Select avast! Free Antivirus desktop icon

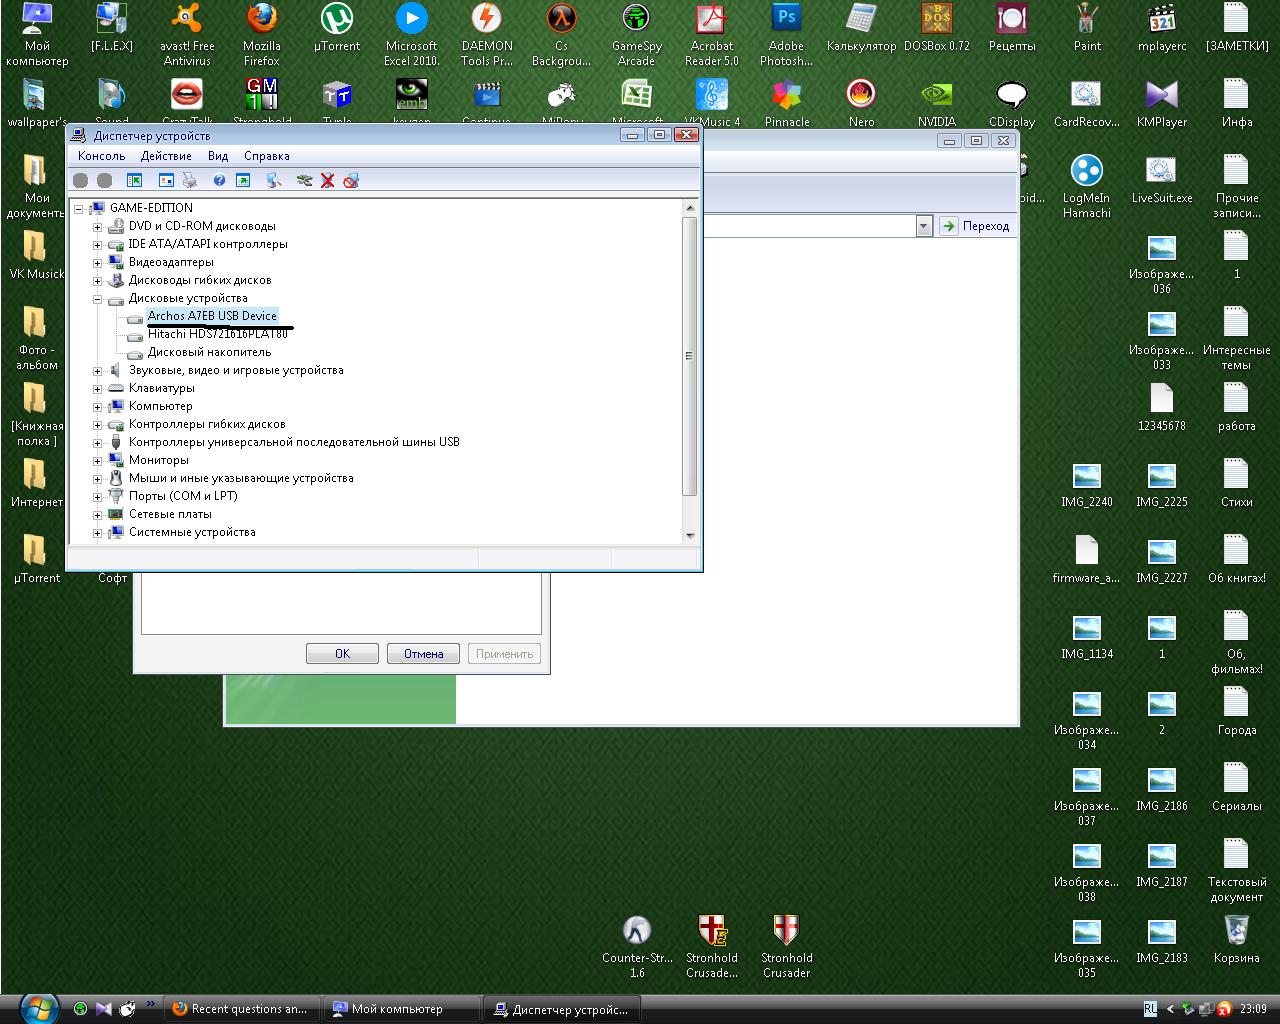[187, 35]
